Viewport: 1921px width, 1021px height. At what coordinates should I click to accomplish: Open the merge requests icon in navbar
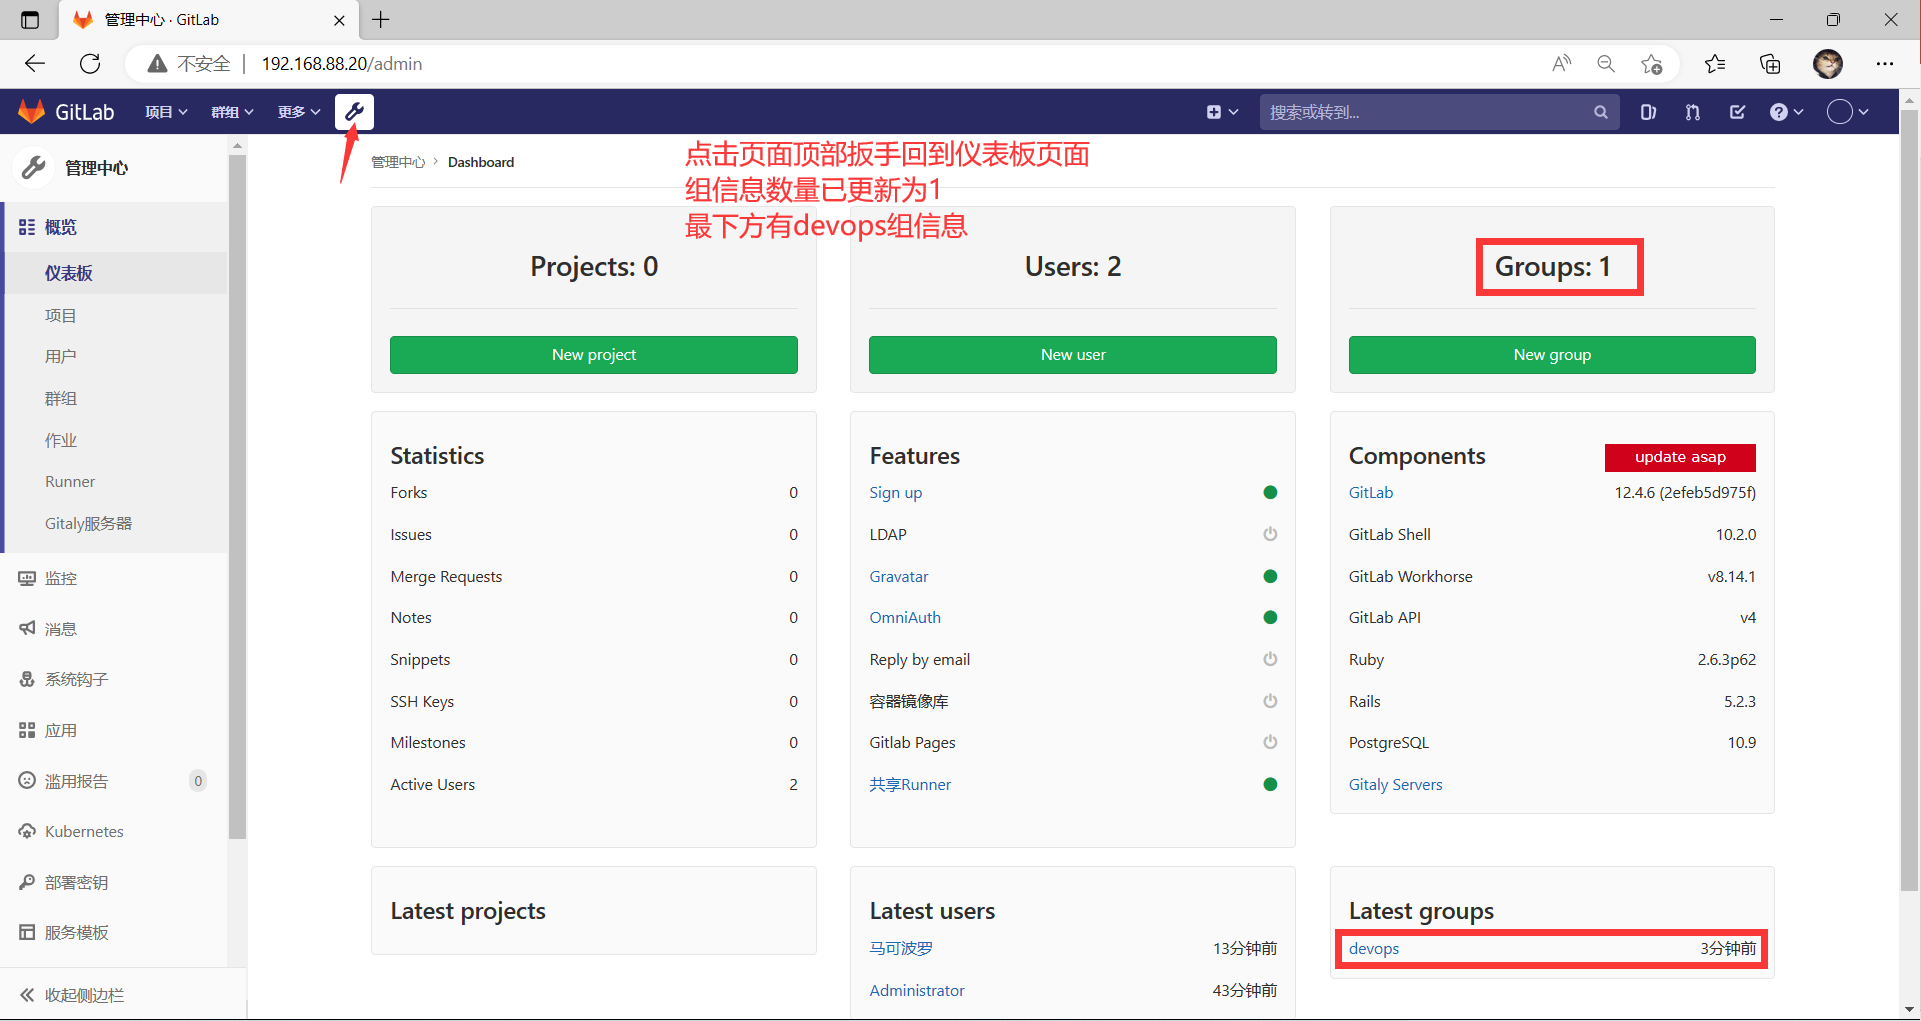point(1692,112)
